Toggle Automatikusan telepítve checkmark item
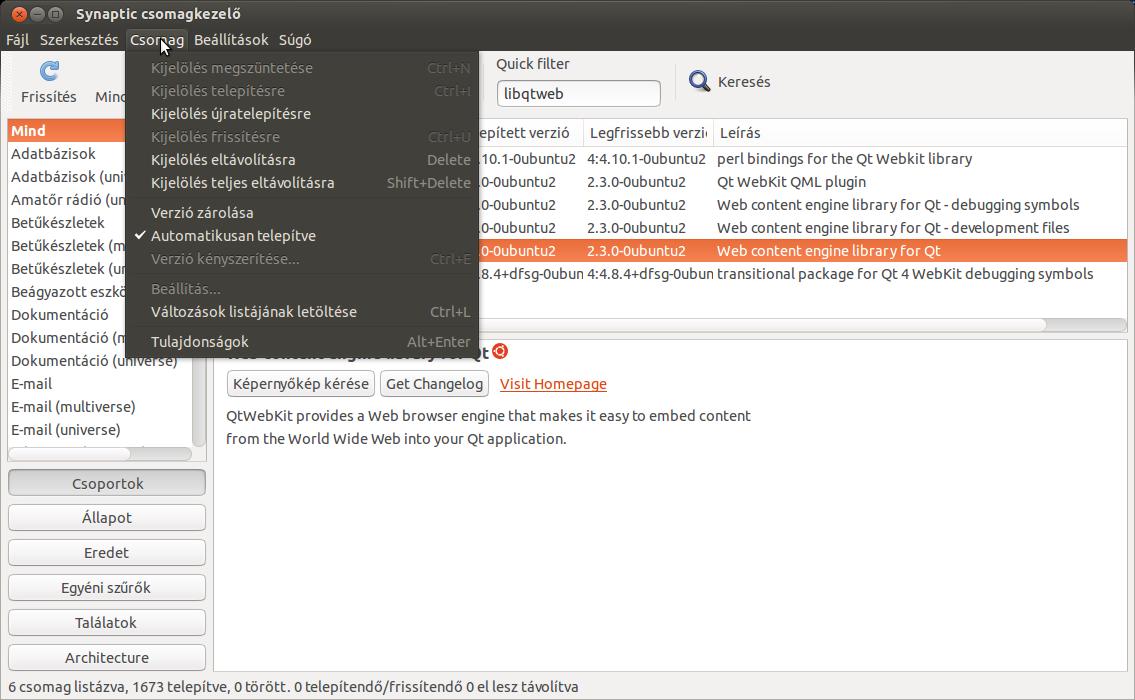Screen dimensions: 1135x700 (302, 236)
